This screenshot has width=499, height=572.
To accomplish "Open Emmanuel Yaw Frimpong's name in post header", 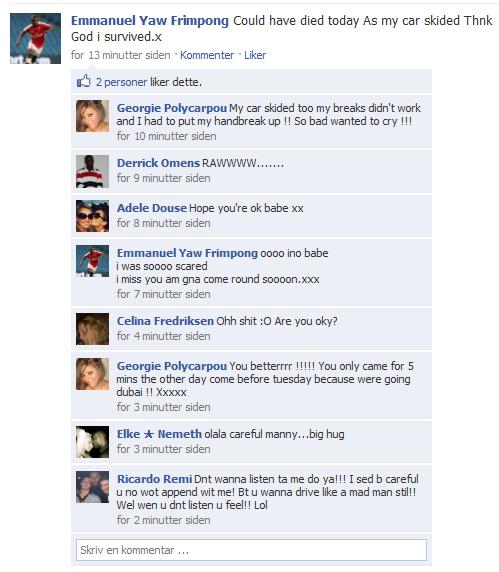I will tap(150, 21).
